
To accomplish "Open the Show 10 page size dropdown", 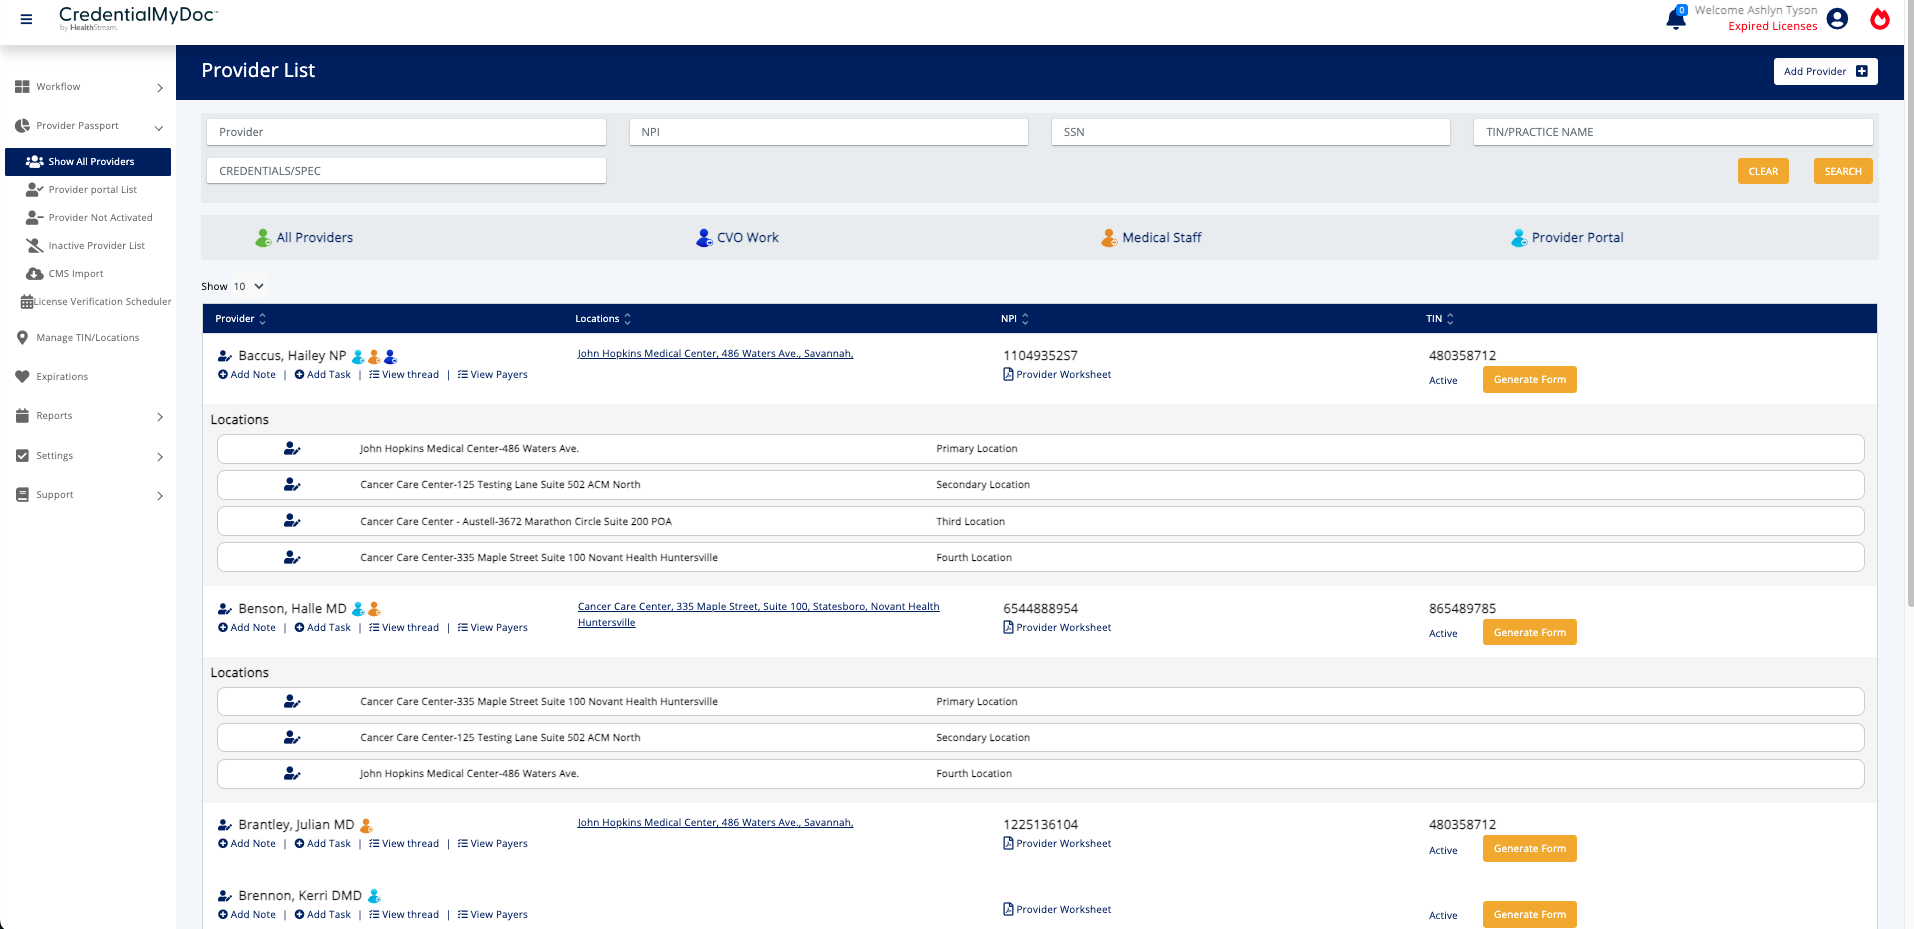I will coord(247,286).
